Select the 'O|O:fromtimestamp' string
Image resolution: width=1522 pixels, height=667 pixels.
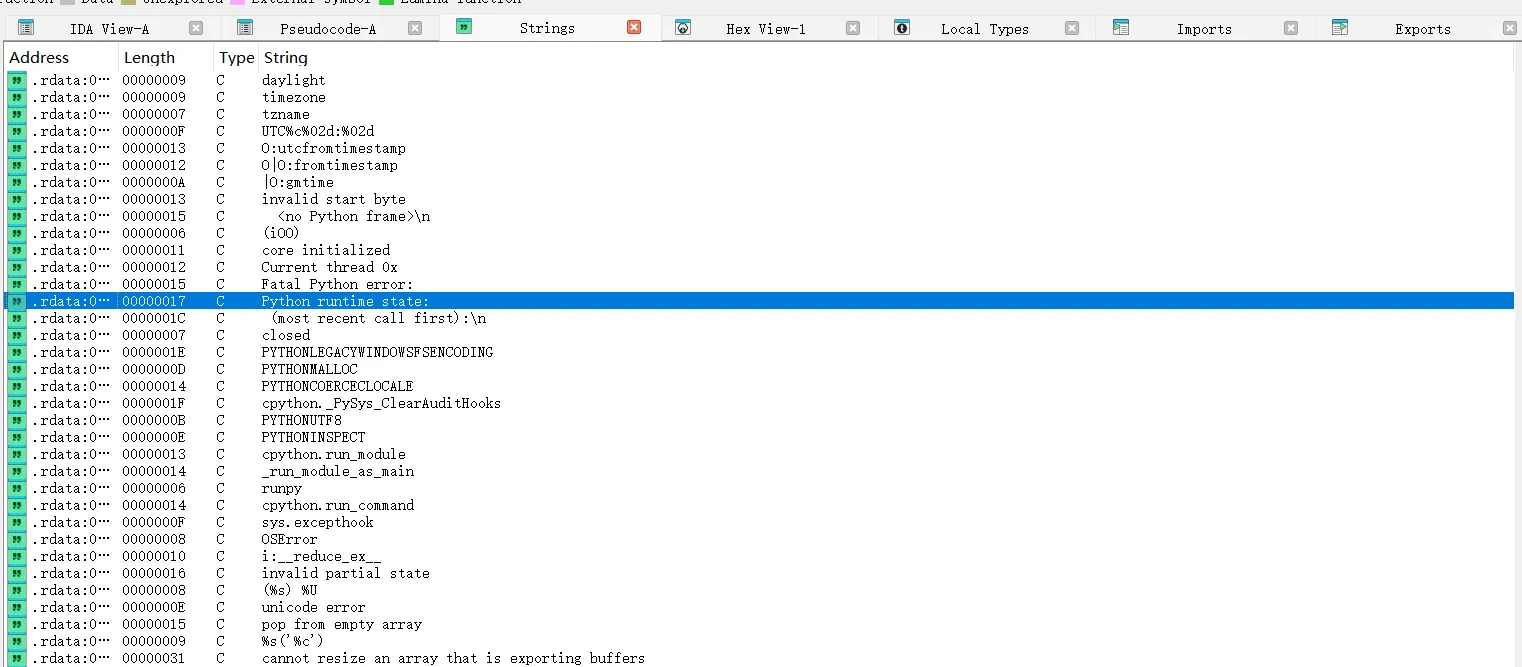(329, 165)
